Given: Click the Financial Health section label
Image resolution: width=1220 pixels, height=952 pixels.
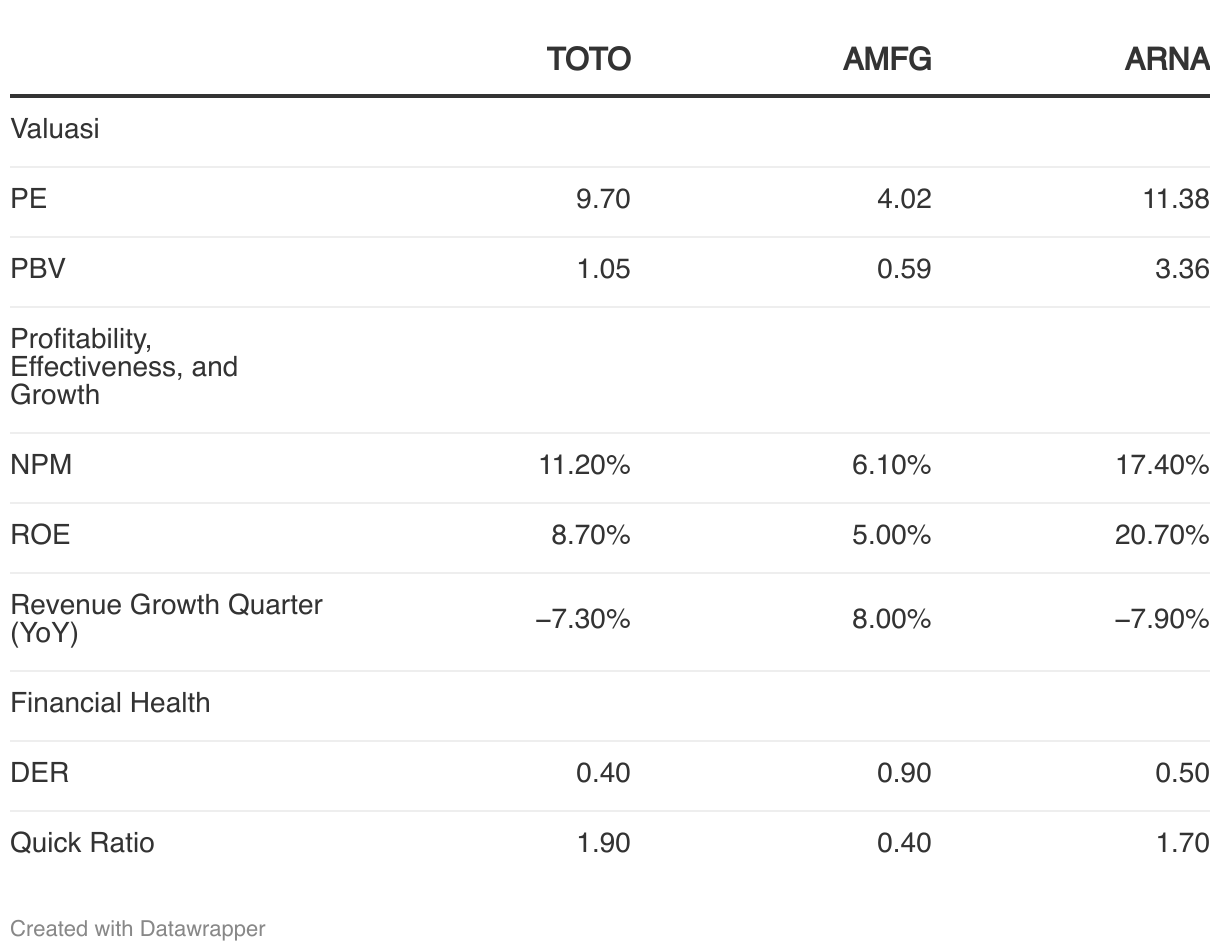Looking at the screenshot, I should click(110, 703).
